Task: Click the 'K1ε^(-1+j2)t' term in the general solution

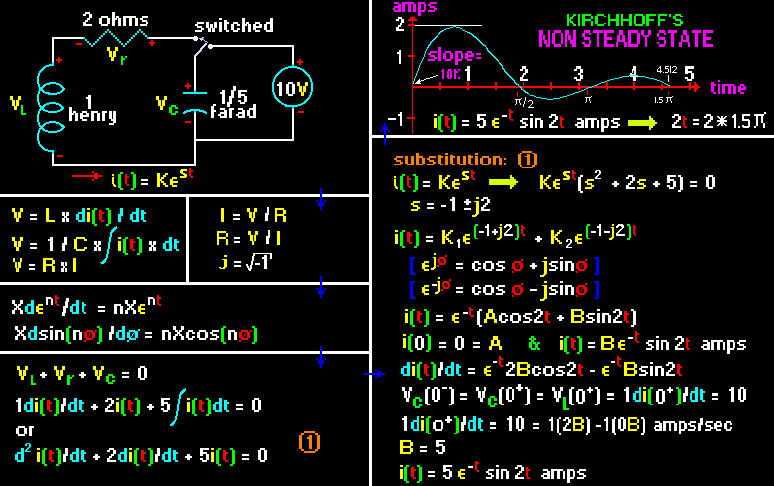Action: coord(484,236)
